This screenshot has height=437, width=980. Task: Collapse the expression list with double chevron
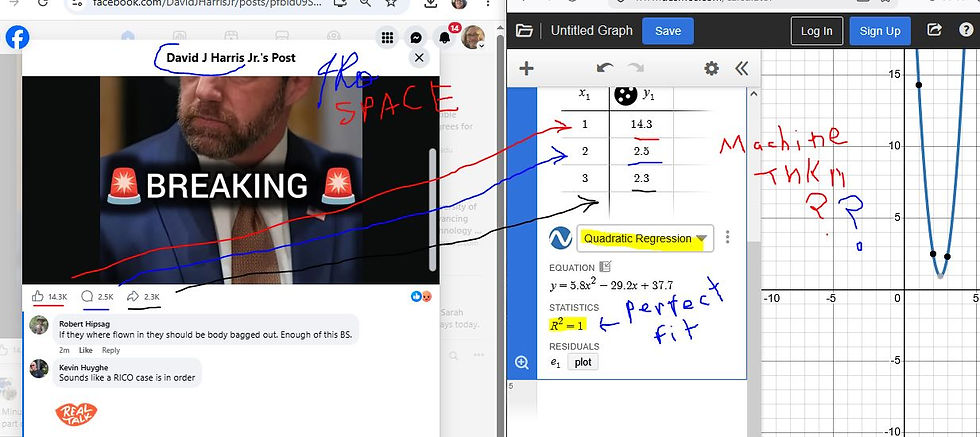coord(741,68)
